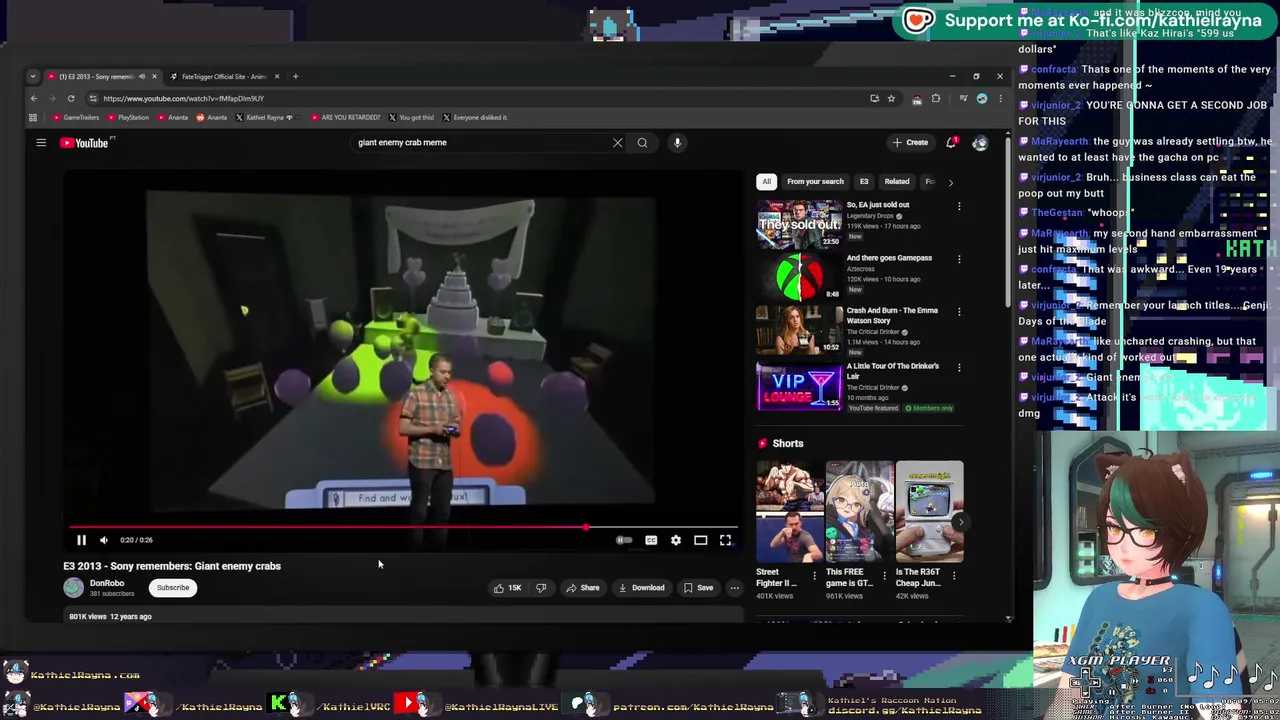This screenshot has width=1280, height=720.
Task: Close the E3 2013 browser tab
Action: (154, 77)
